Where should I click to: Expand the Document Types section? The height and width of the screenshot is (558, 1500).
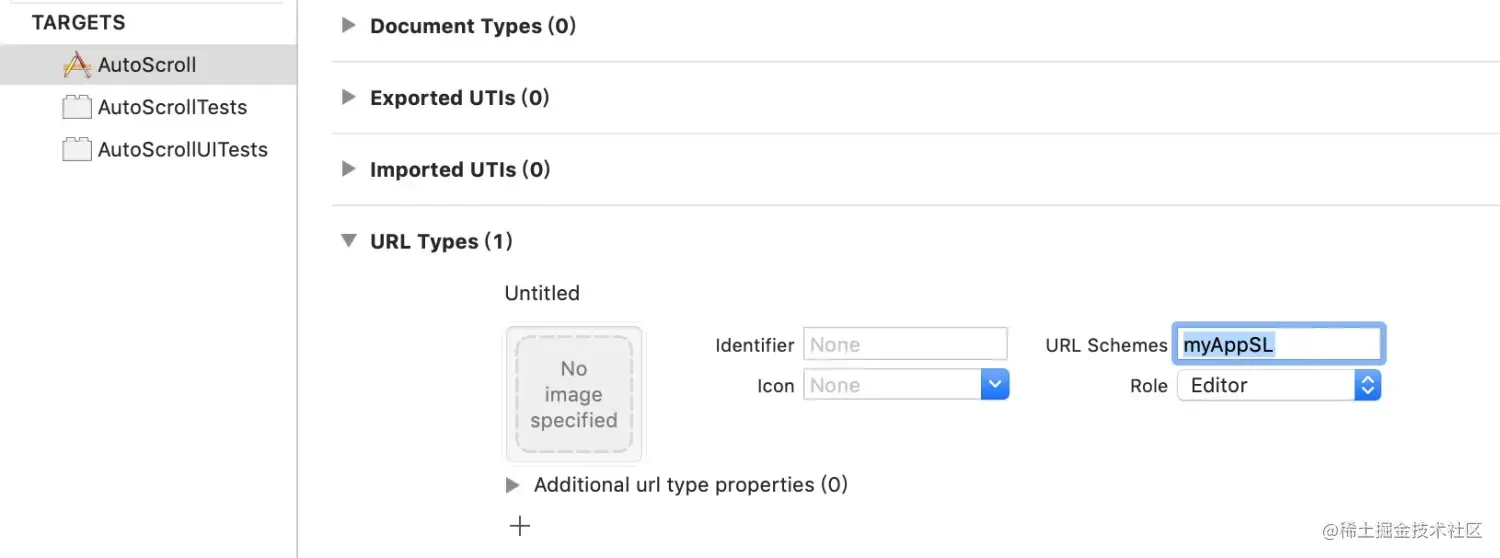[x=348, y=25]
